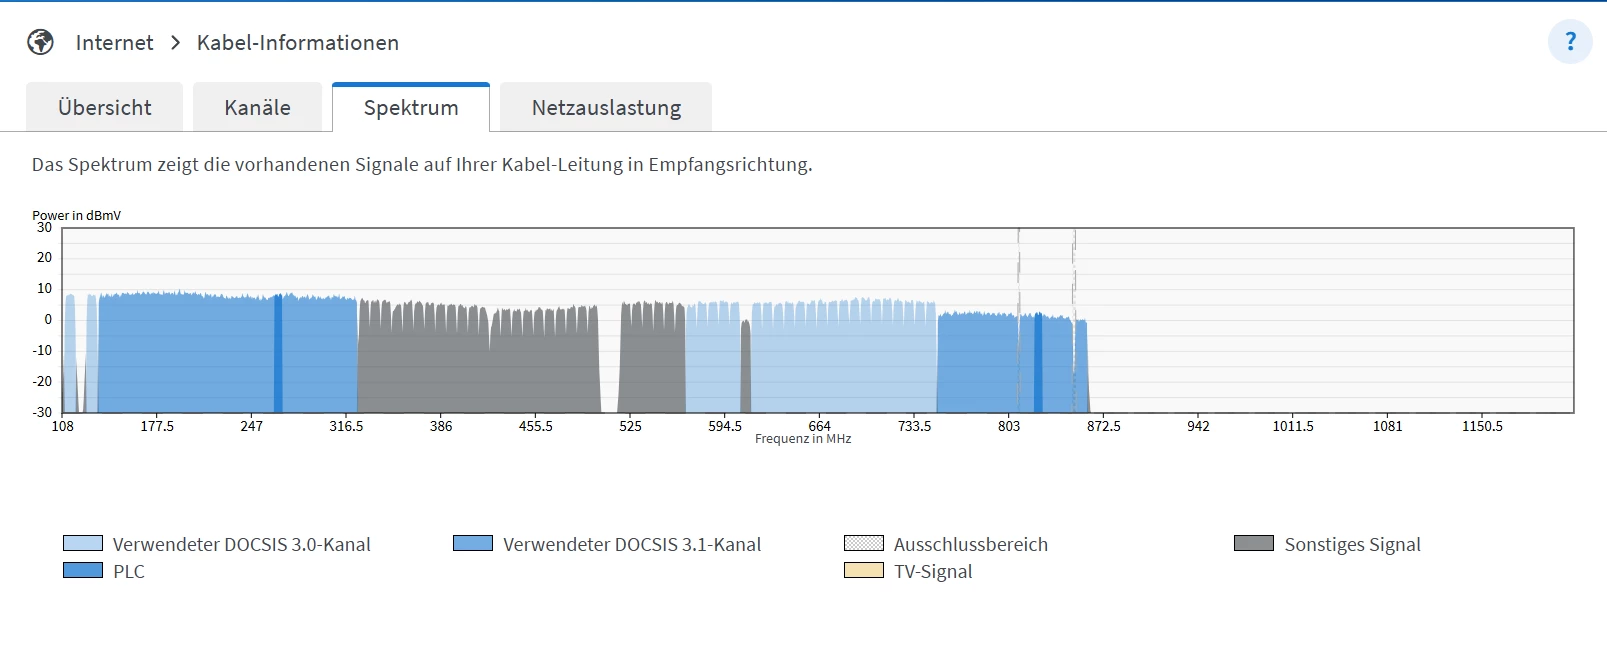
Task: Click the 872.5 frequency axis label
Action: 1104,426
